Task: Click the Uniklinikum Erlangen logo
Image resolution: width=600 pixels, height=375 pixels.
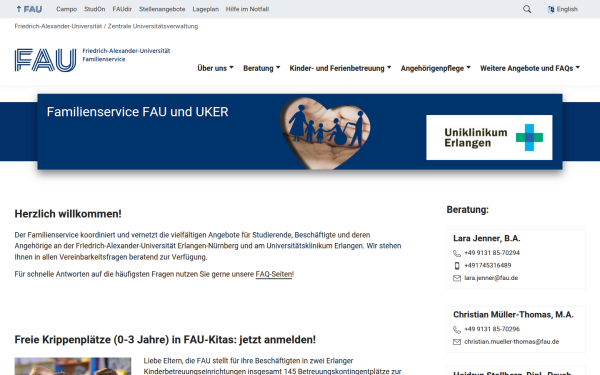Action: click(x=489, y=137)
